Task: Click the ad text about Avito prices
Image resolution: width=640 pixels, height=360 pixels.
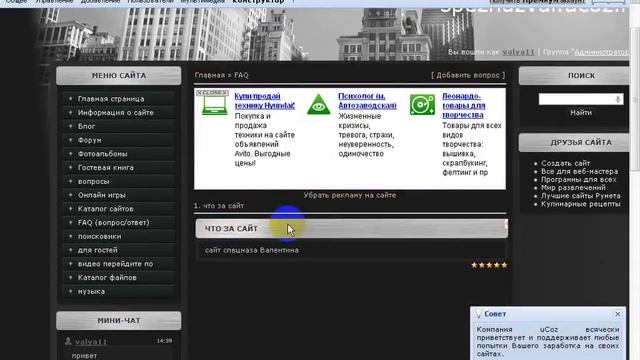Action: coord(264,140)
